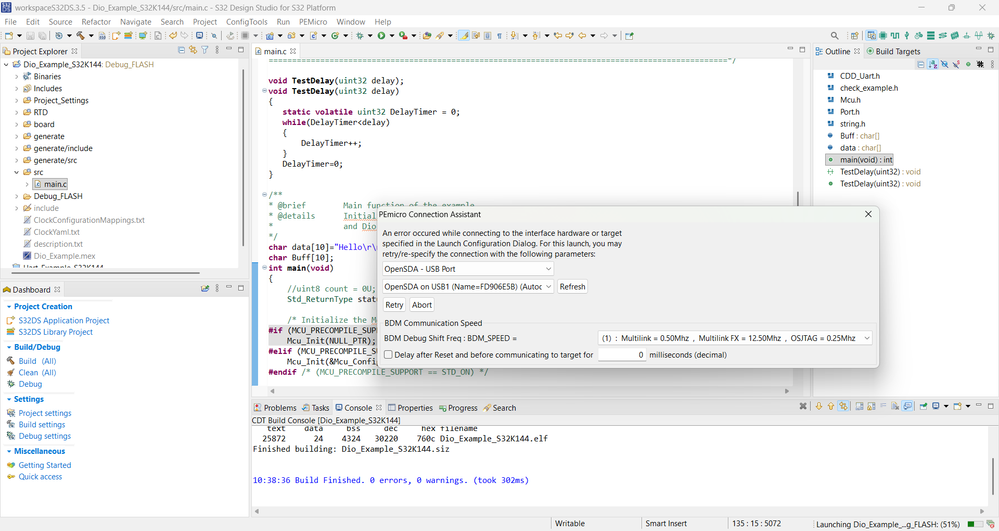Click the Open Perspective icon in toolbar
This screenshot has height=531, width=999.
coord(855,36)
